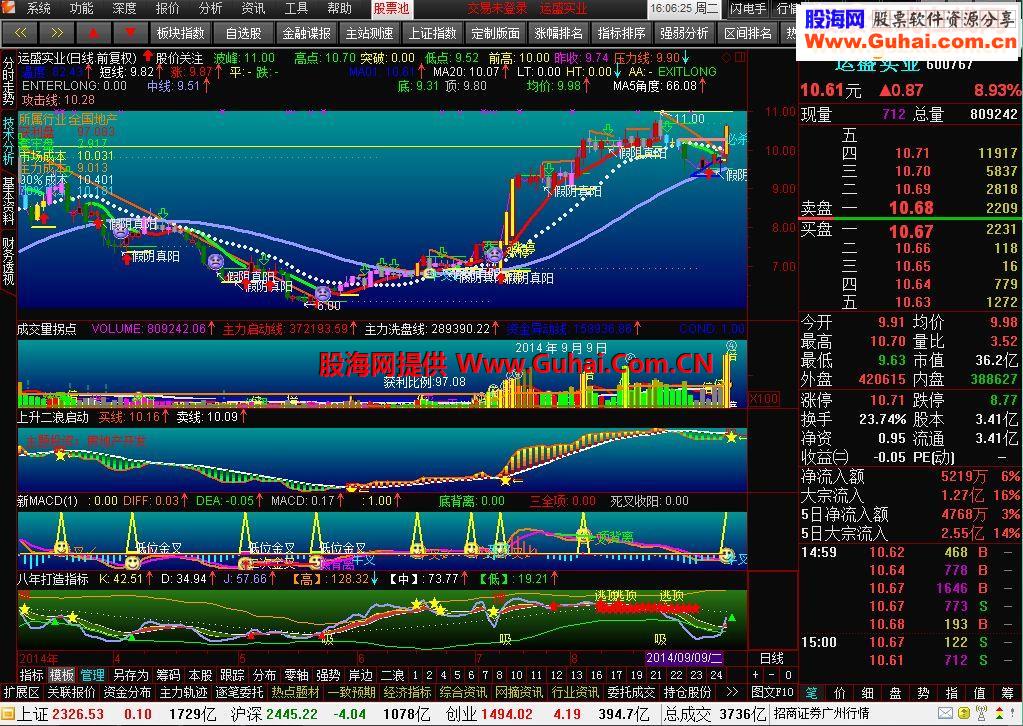This screenshot has width=1023, height=726.
Task: Click the 涨幅排名 toolbar button
Action: pyautogui.click(x=558, y=32)
